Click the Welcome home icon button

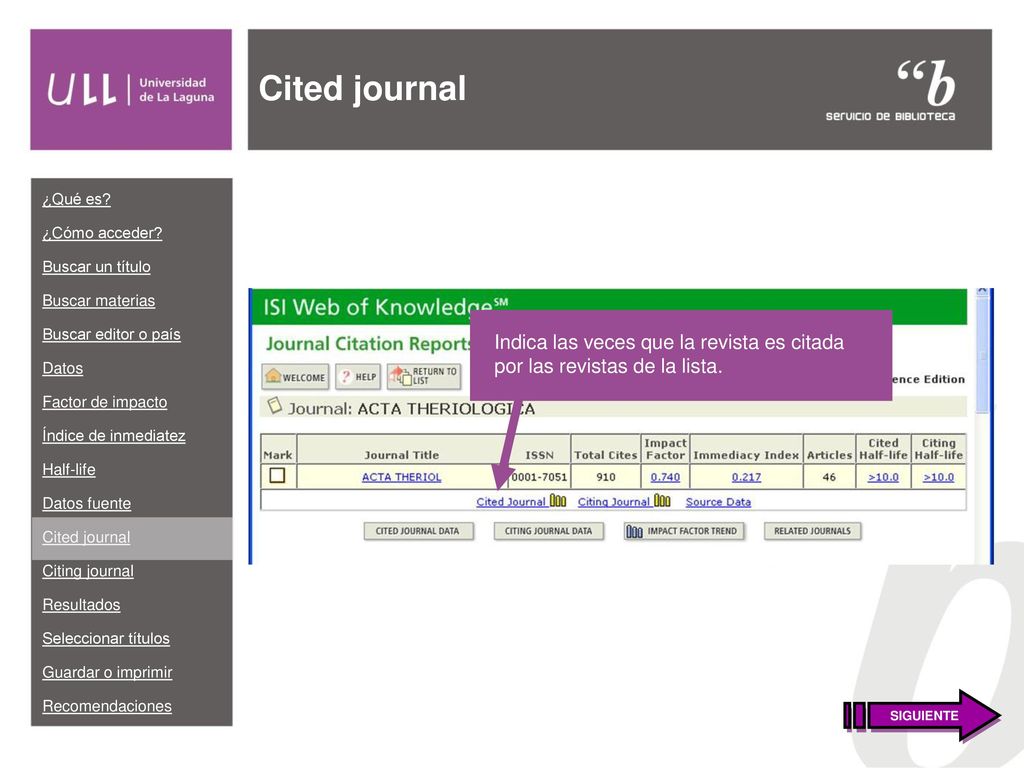(295, 377)
